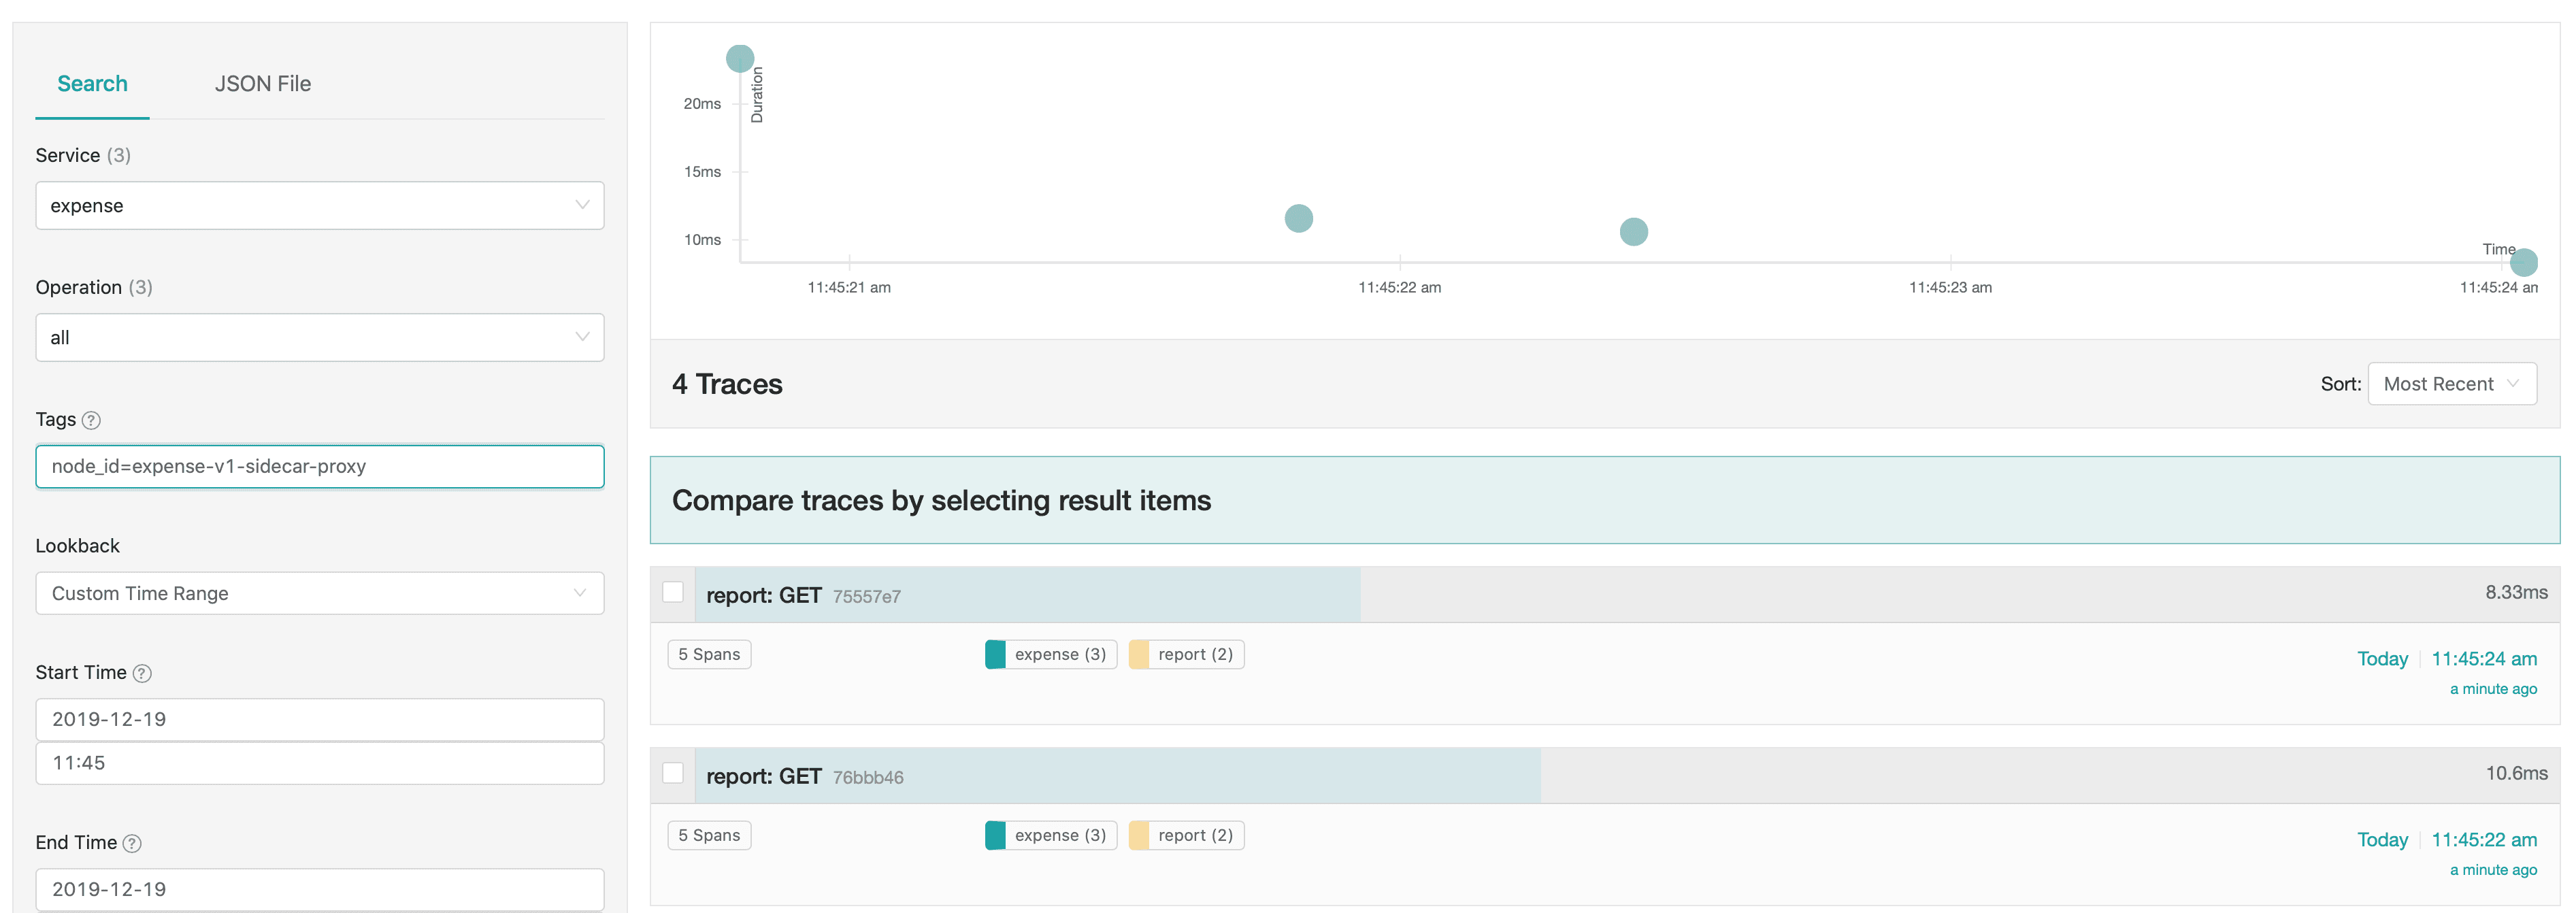This screenshot has width=2576, height=913.
Task: Click the Tags help question-mark icon
Action: [x=91, y=420]
